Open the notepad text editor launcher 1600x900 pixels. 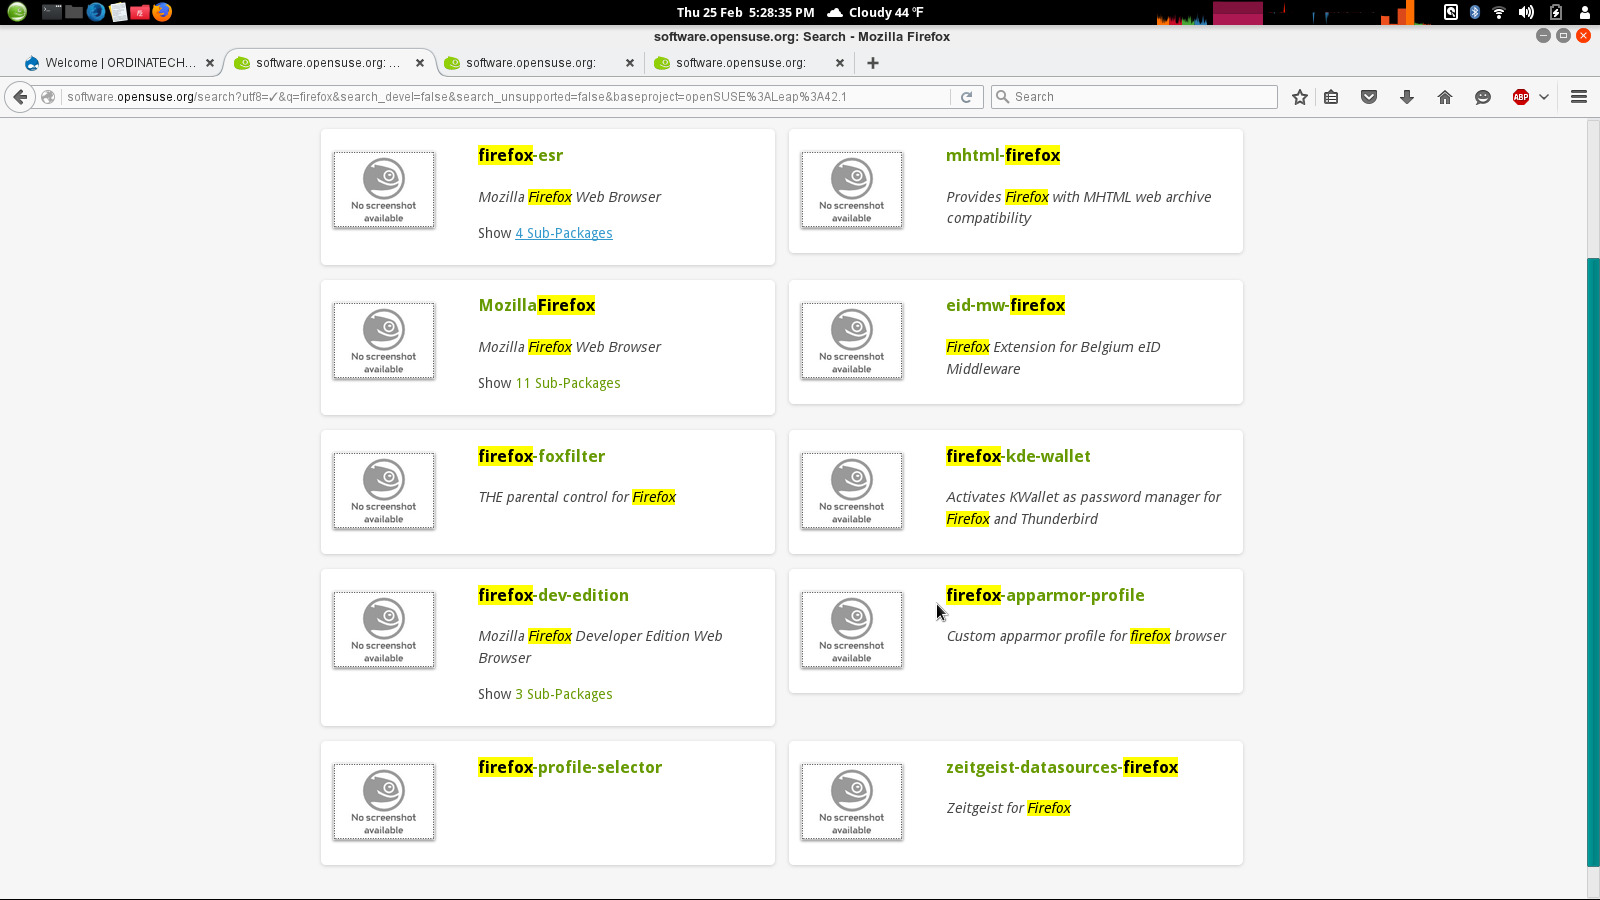coord(118,12)
